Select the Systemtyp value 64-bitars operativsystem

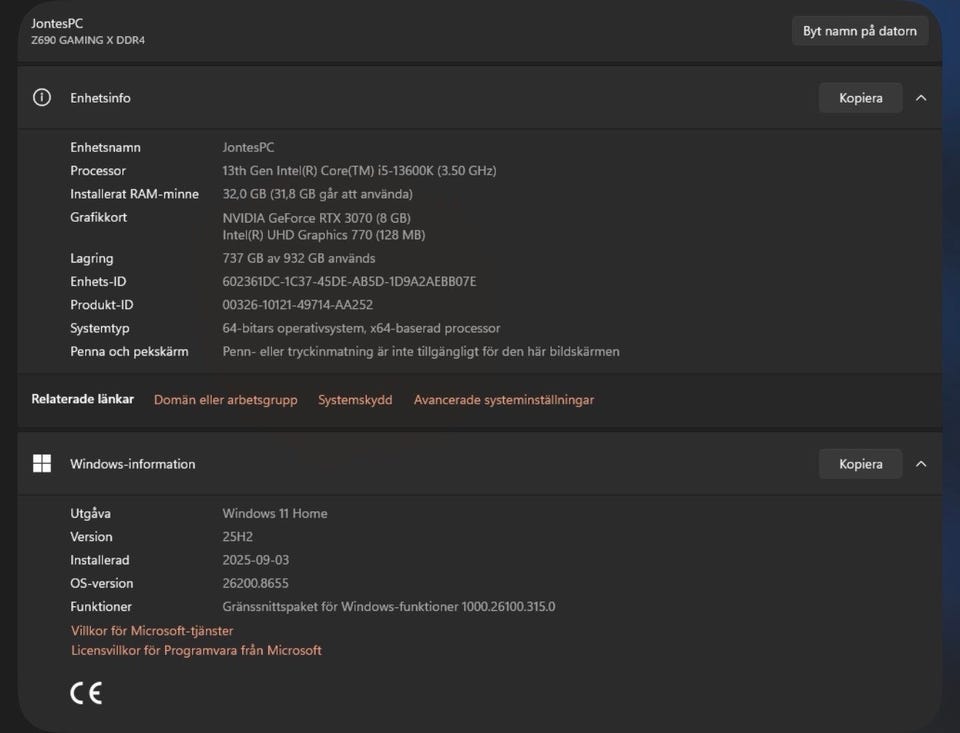pyautogui.click(x=361, y=328)
